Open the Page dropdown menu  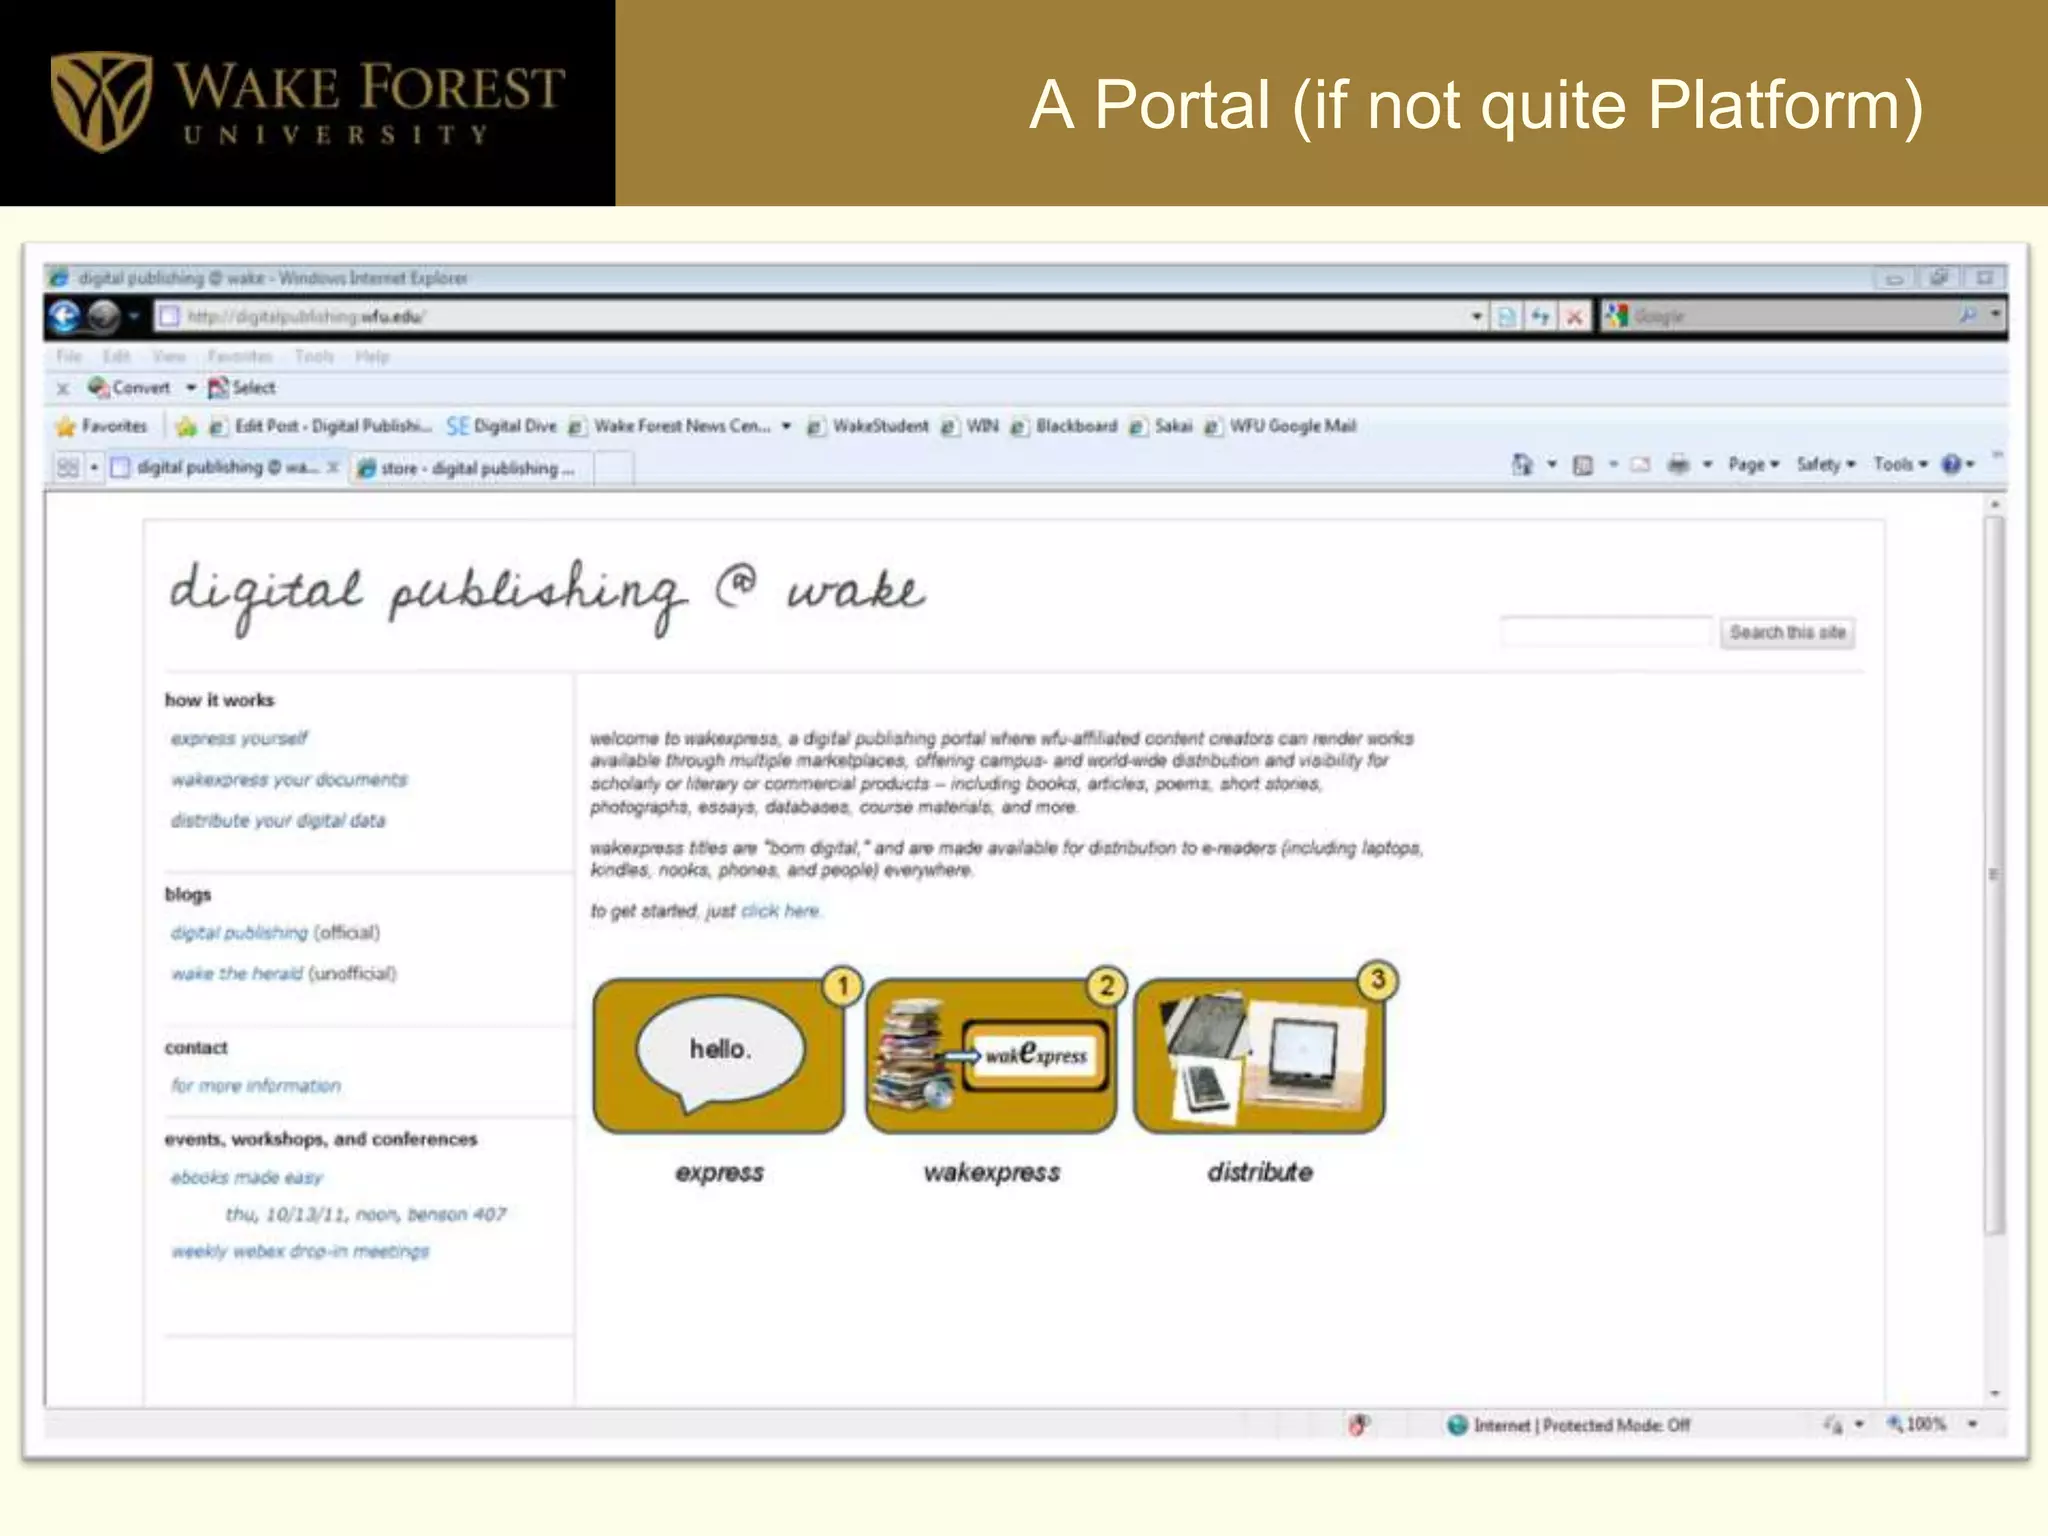pyautogui.click(x=1754, y=464)
